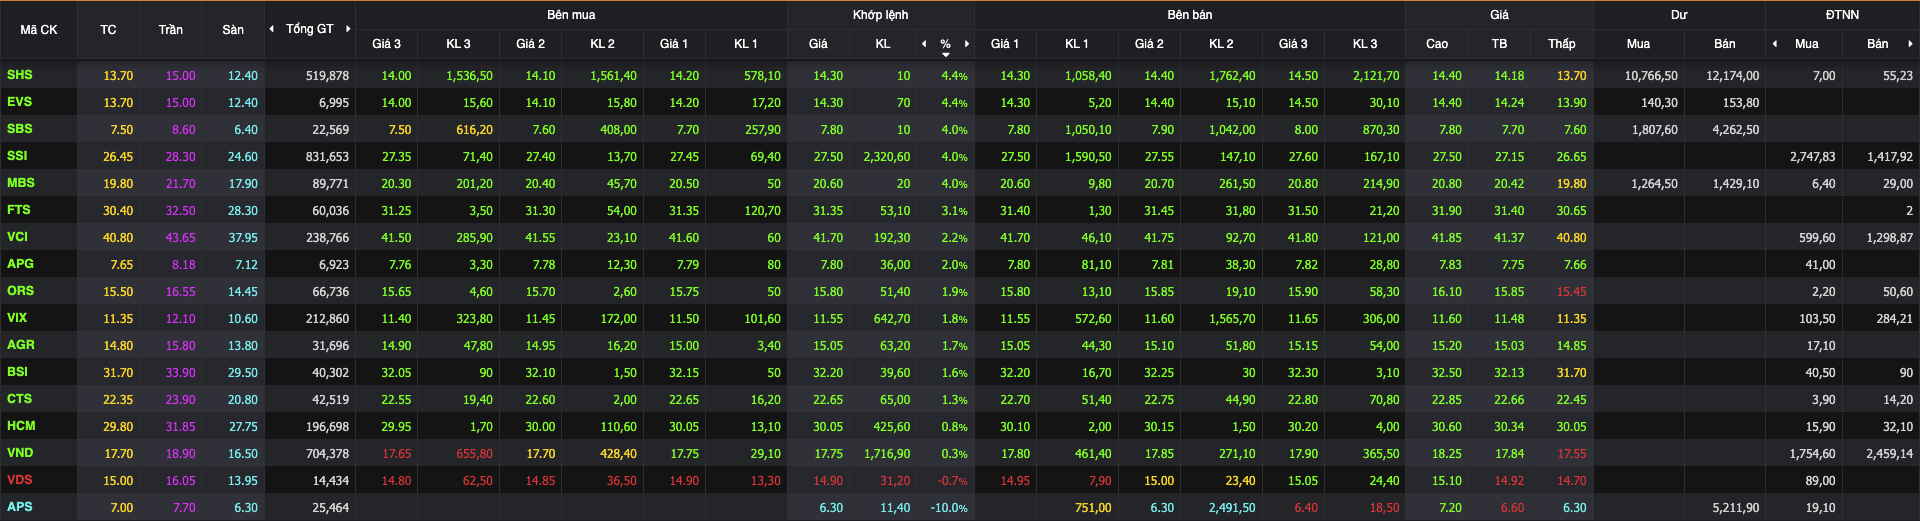This screenshot has width=1920, height=521.
Task: Click MBS surplus sell 1,429,10
Action: 1736,184
